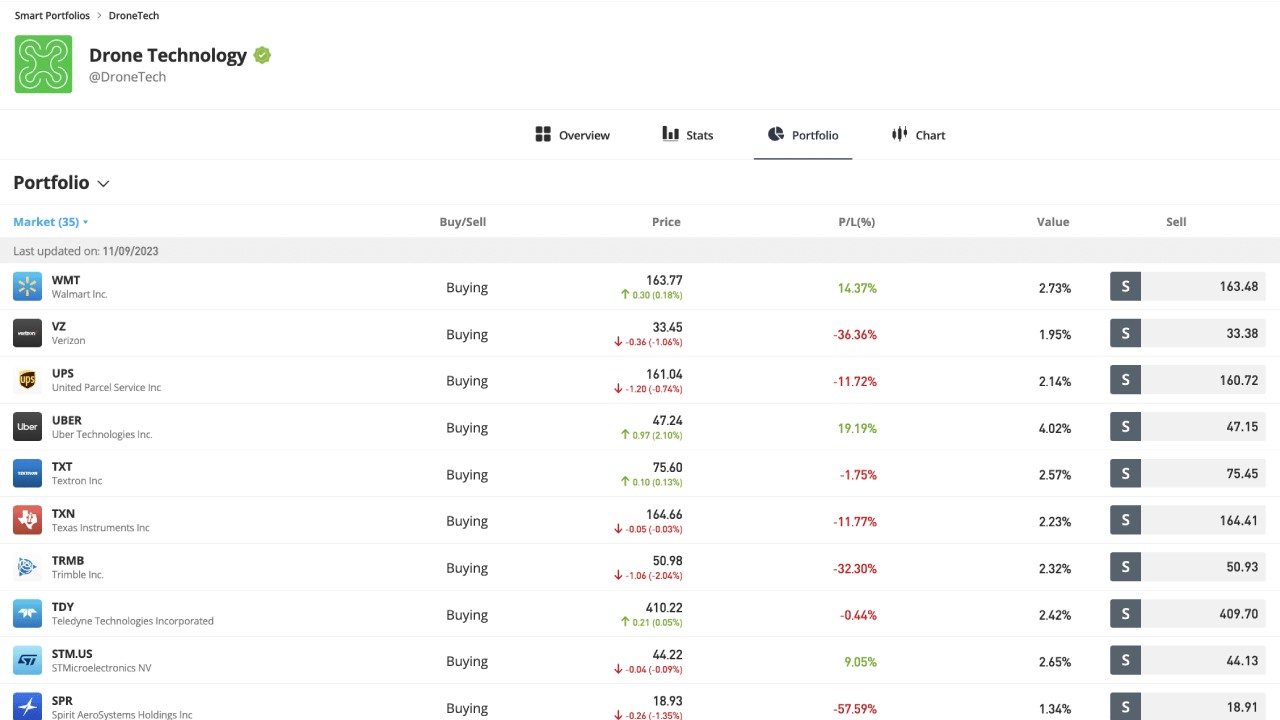This screenshot has height=720, width=1280.
Task: Click the UPS shield logo icon
Action: [27, 380]
